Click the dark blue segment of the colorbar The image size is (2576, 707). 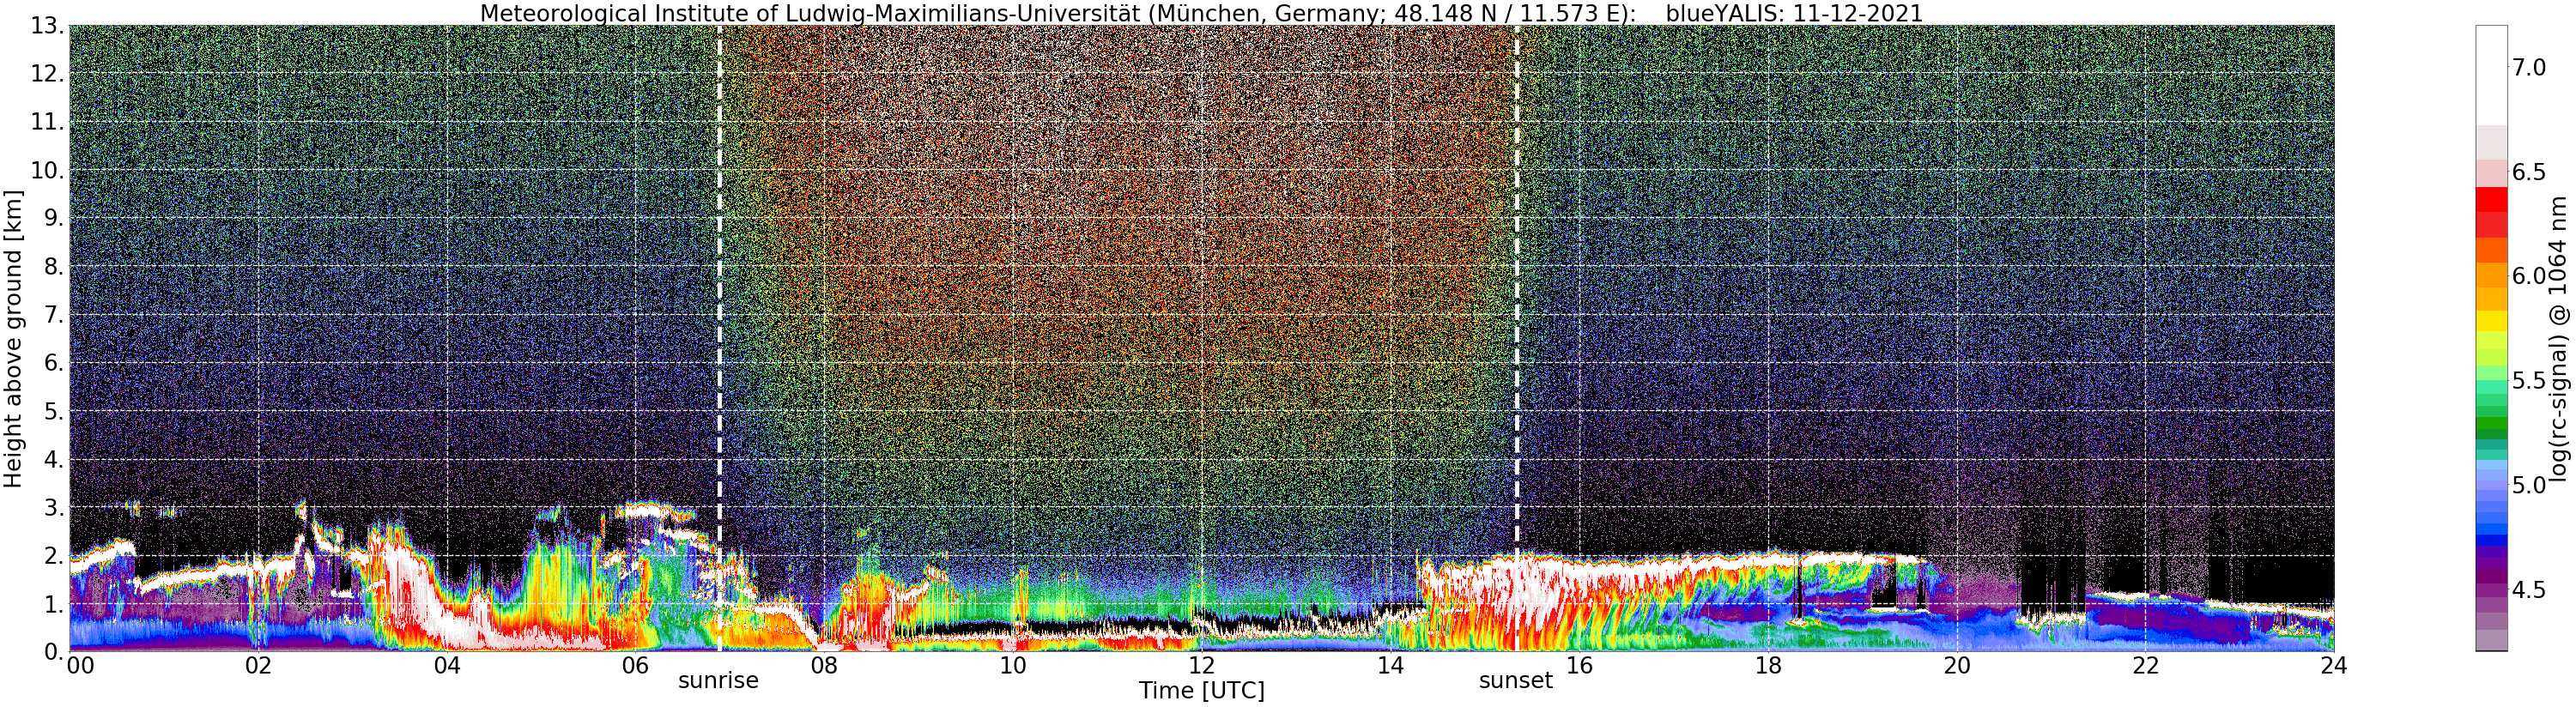pos(2491,540)
